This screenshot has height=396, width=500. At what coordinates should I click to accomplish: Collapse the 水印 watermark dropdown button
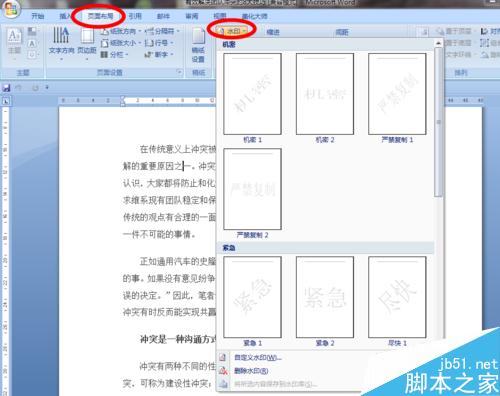coord(233,31)
